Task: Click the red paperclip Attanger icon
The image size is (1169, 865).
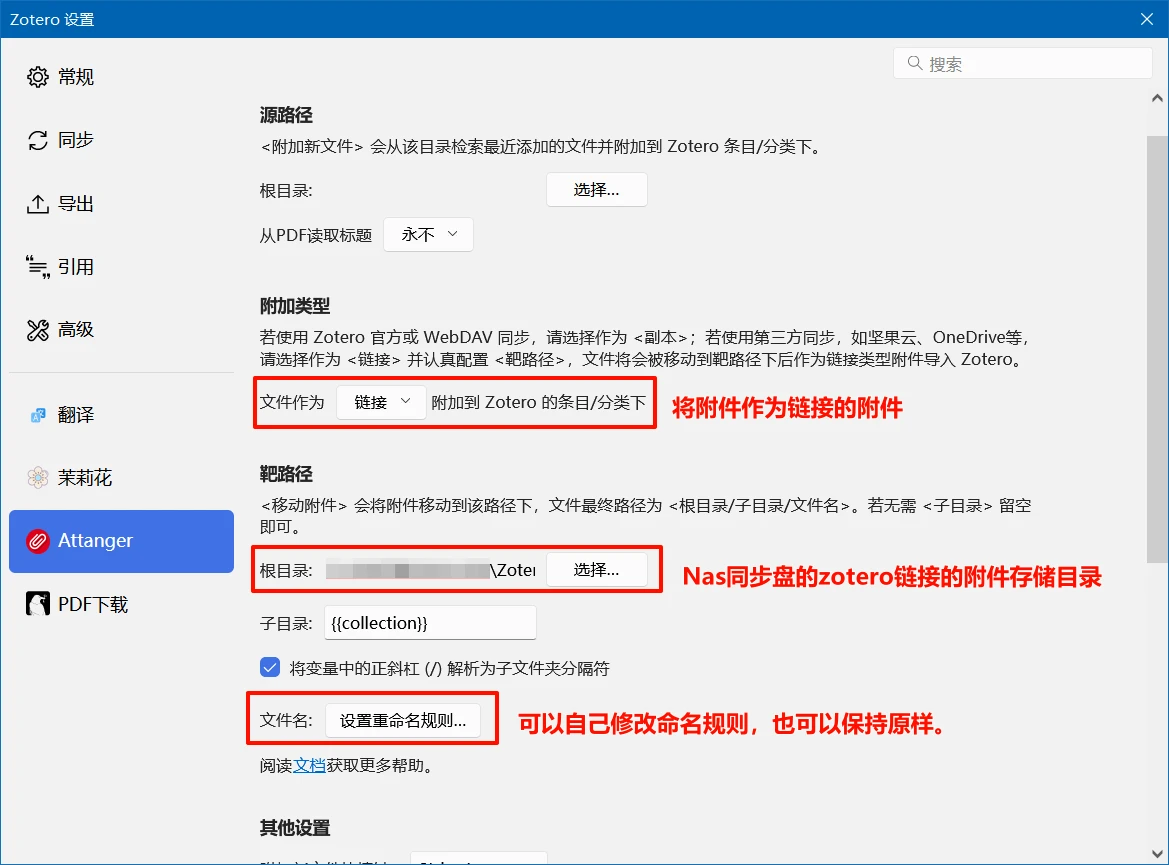Action: click(38, 541)
